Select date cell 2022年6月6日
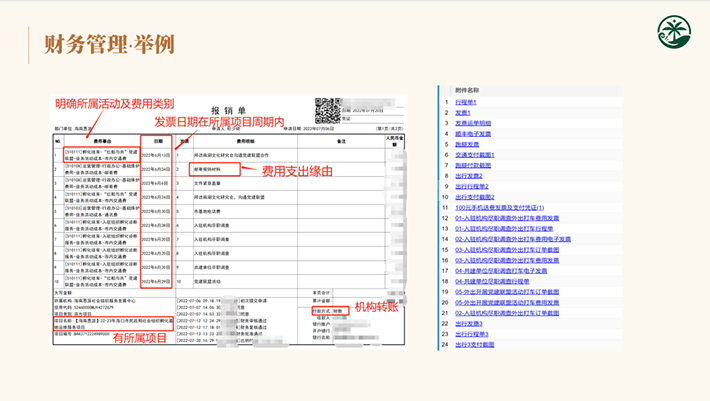Image resolution: width=710 pixels, height=401 pixels. (x=155, y=183)
